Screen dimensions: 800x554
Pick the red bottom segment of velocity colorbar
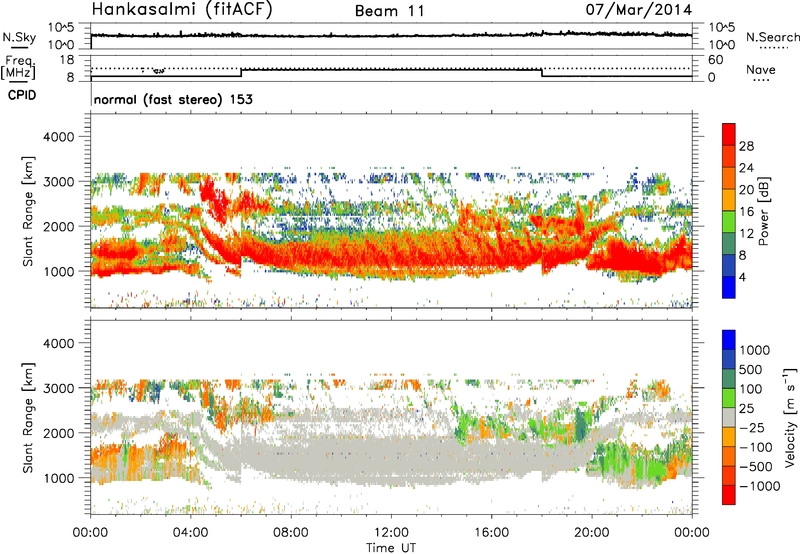coord(729,495)
